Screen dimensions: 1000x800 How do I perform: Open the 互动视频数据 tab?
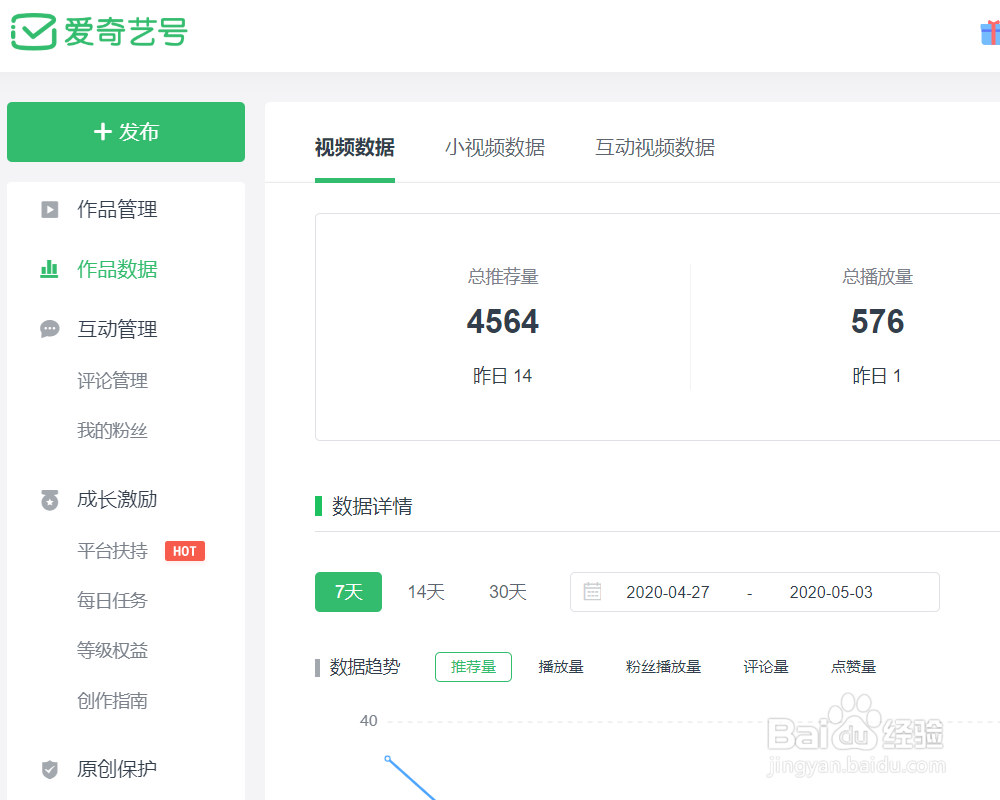(654, 147)
